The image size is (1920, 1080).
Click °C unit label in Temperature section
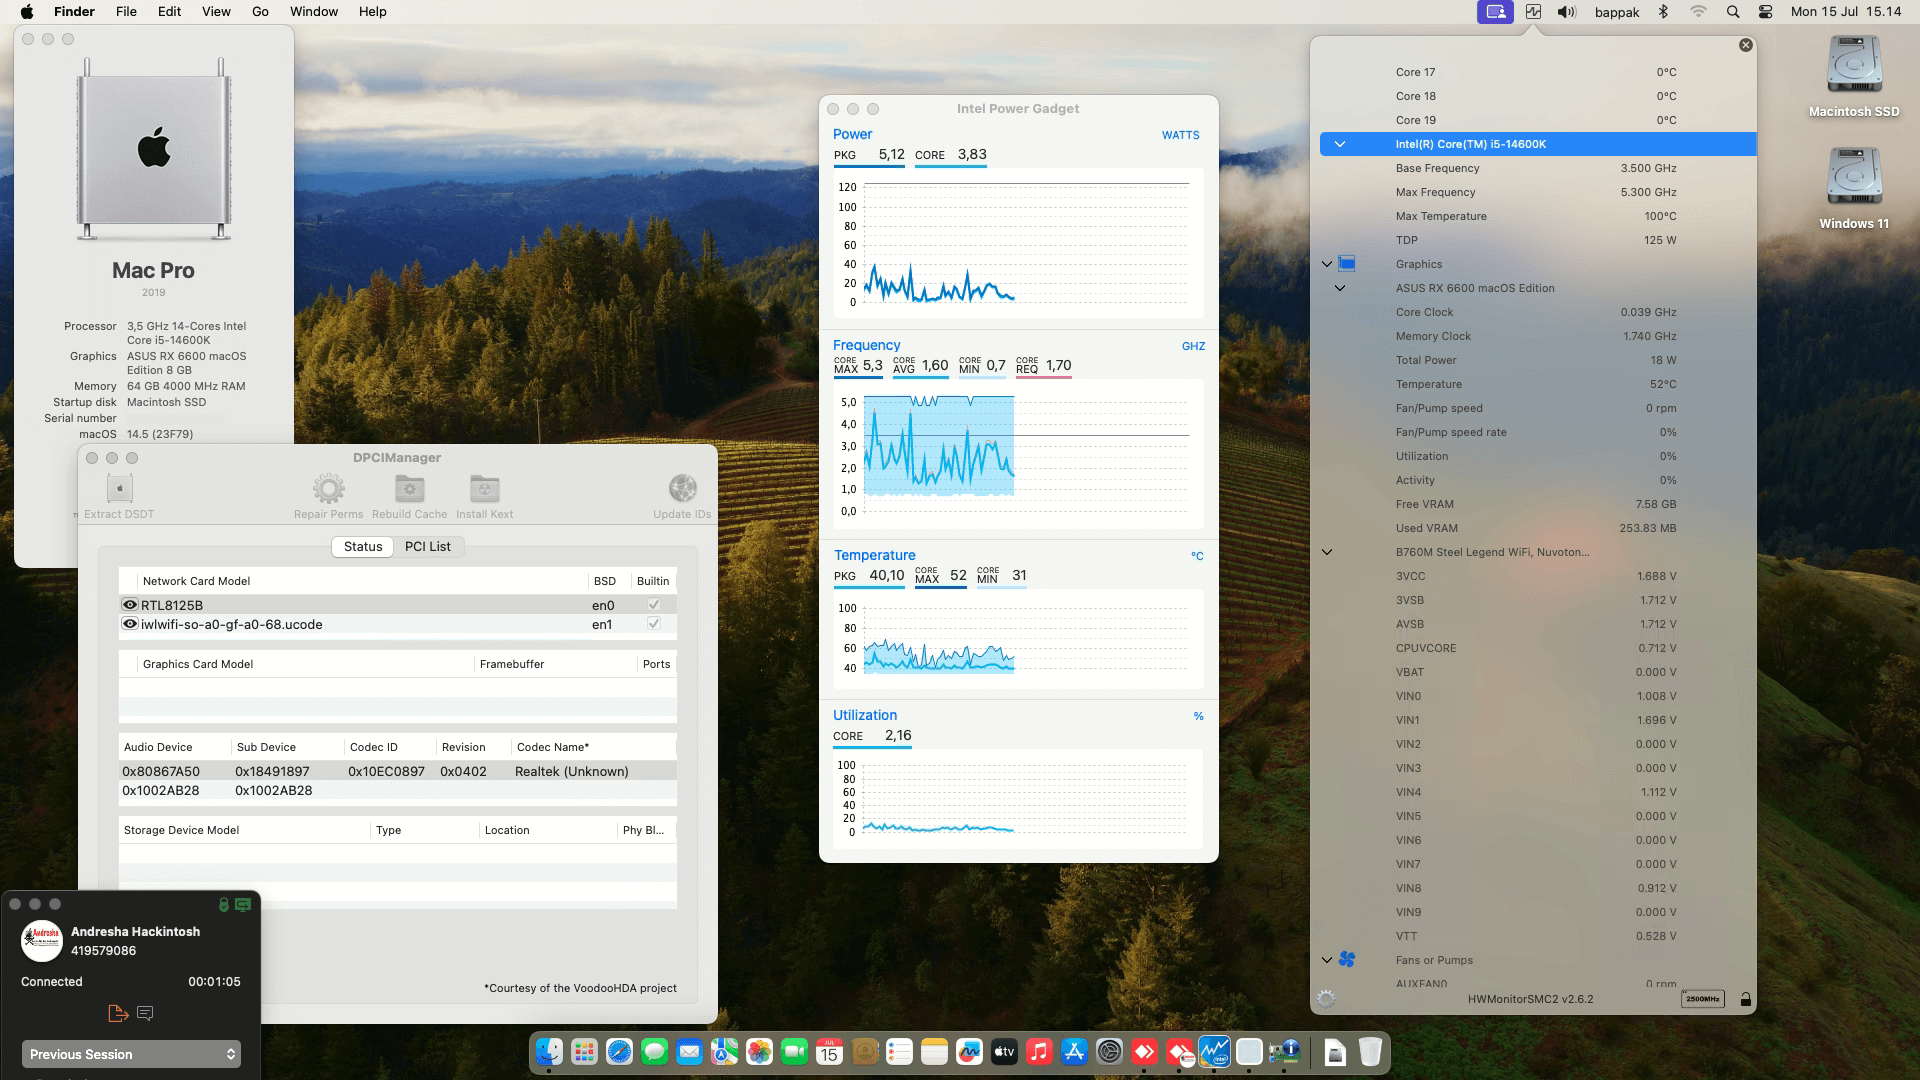[x=1197, y=556]
